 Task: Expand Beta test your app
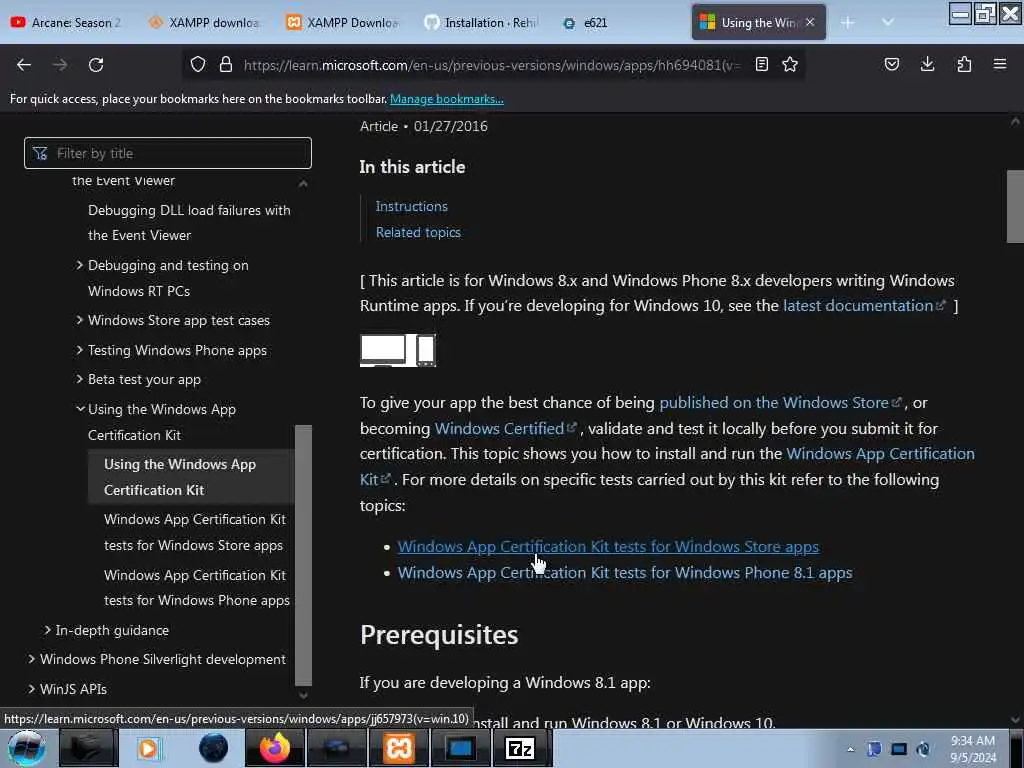tap(79, 379)
